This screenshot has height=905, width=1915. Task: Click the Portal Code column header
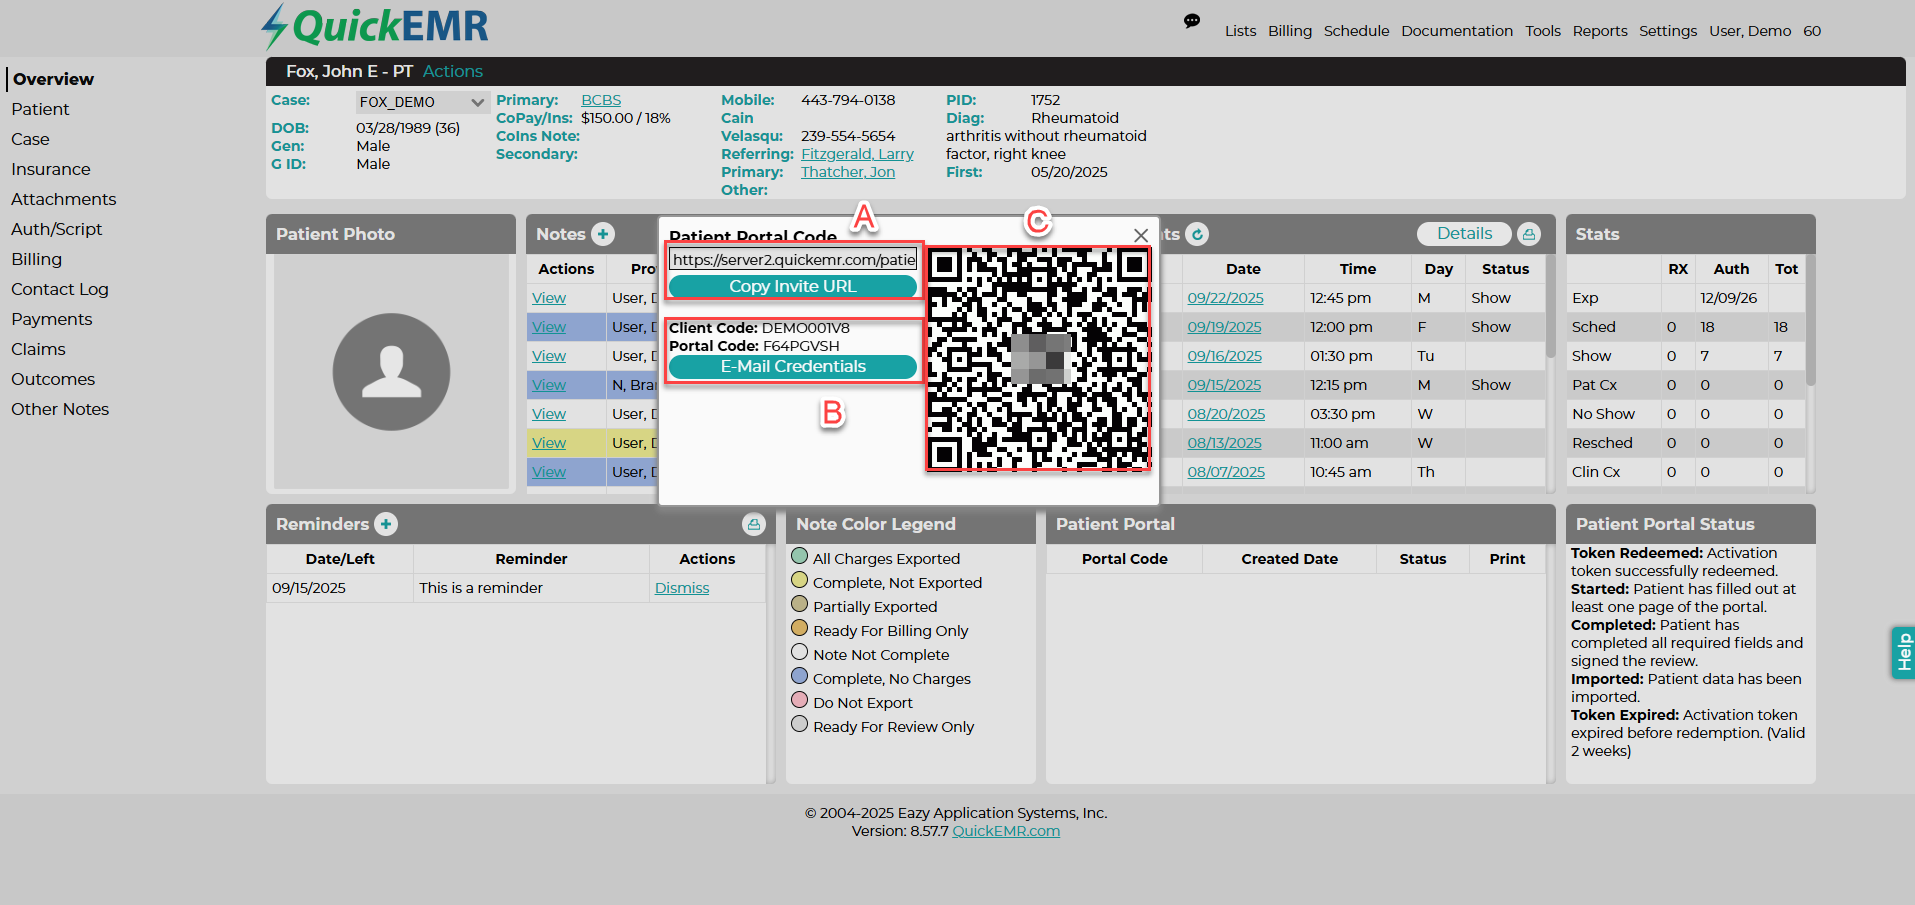click(x=1124, y=559)
